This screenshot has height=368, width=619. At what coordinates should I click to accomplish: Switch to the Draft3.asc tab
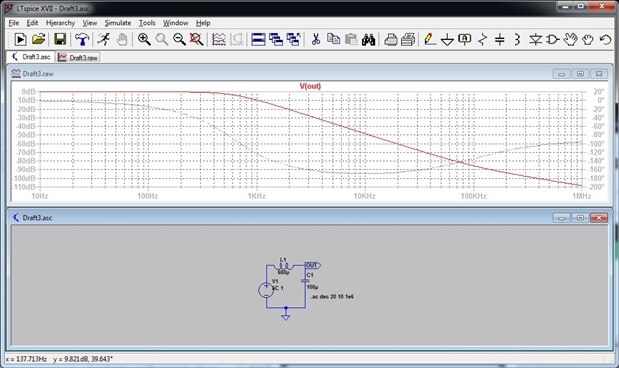[x=32, y=57]
